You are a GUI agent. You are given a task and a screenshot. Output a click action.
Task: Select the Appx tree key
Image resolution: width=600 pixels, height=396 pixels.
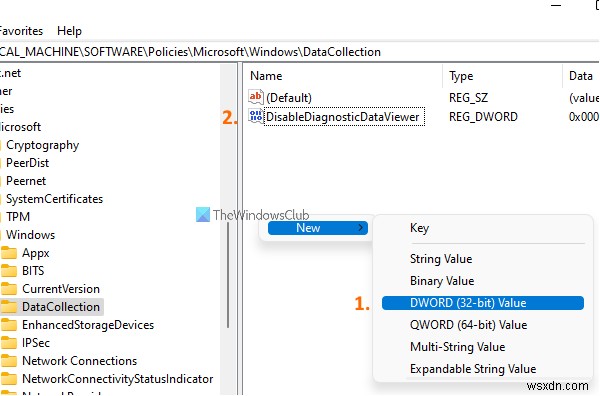click(x=36, y=253)
